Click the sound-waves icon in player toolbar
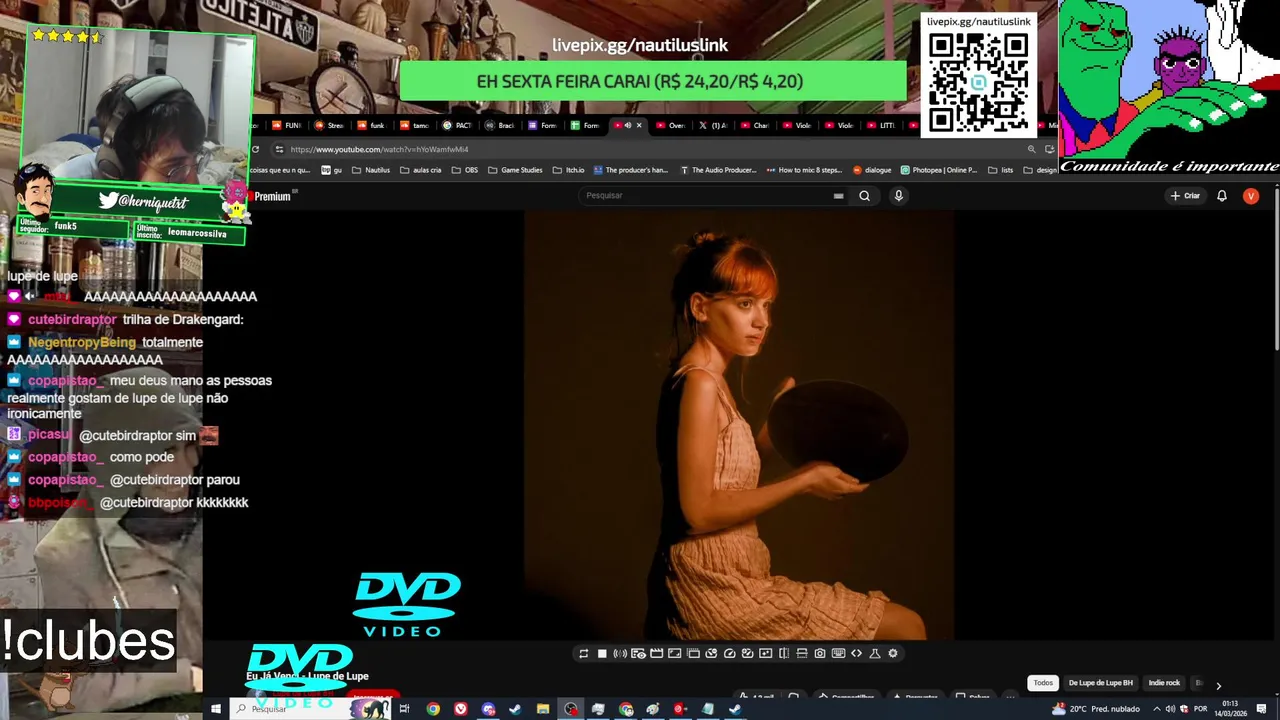1280x720 pixels. pyautogui.click(x=620, y=653)
